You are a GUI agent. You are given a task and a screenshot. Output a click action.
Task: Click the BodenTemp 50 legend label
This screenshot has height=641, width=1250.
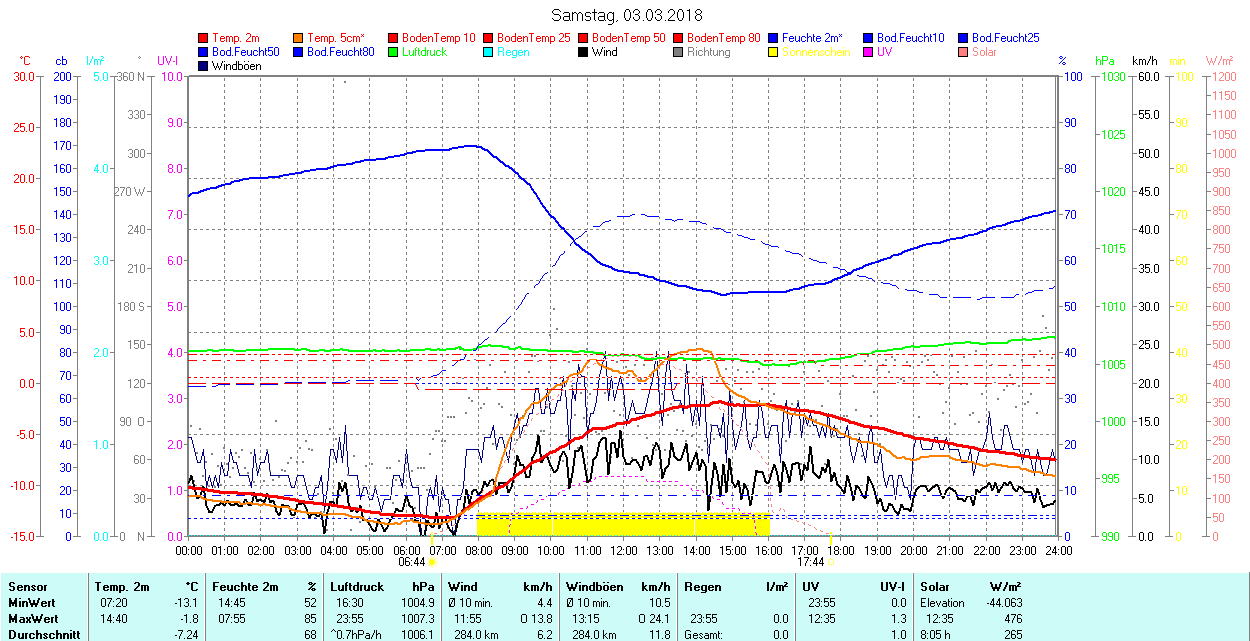(x=628, y=38)
